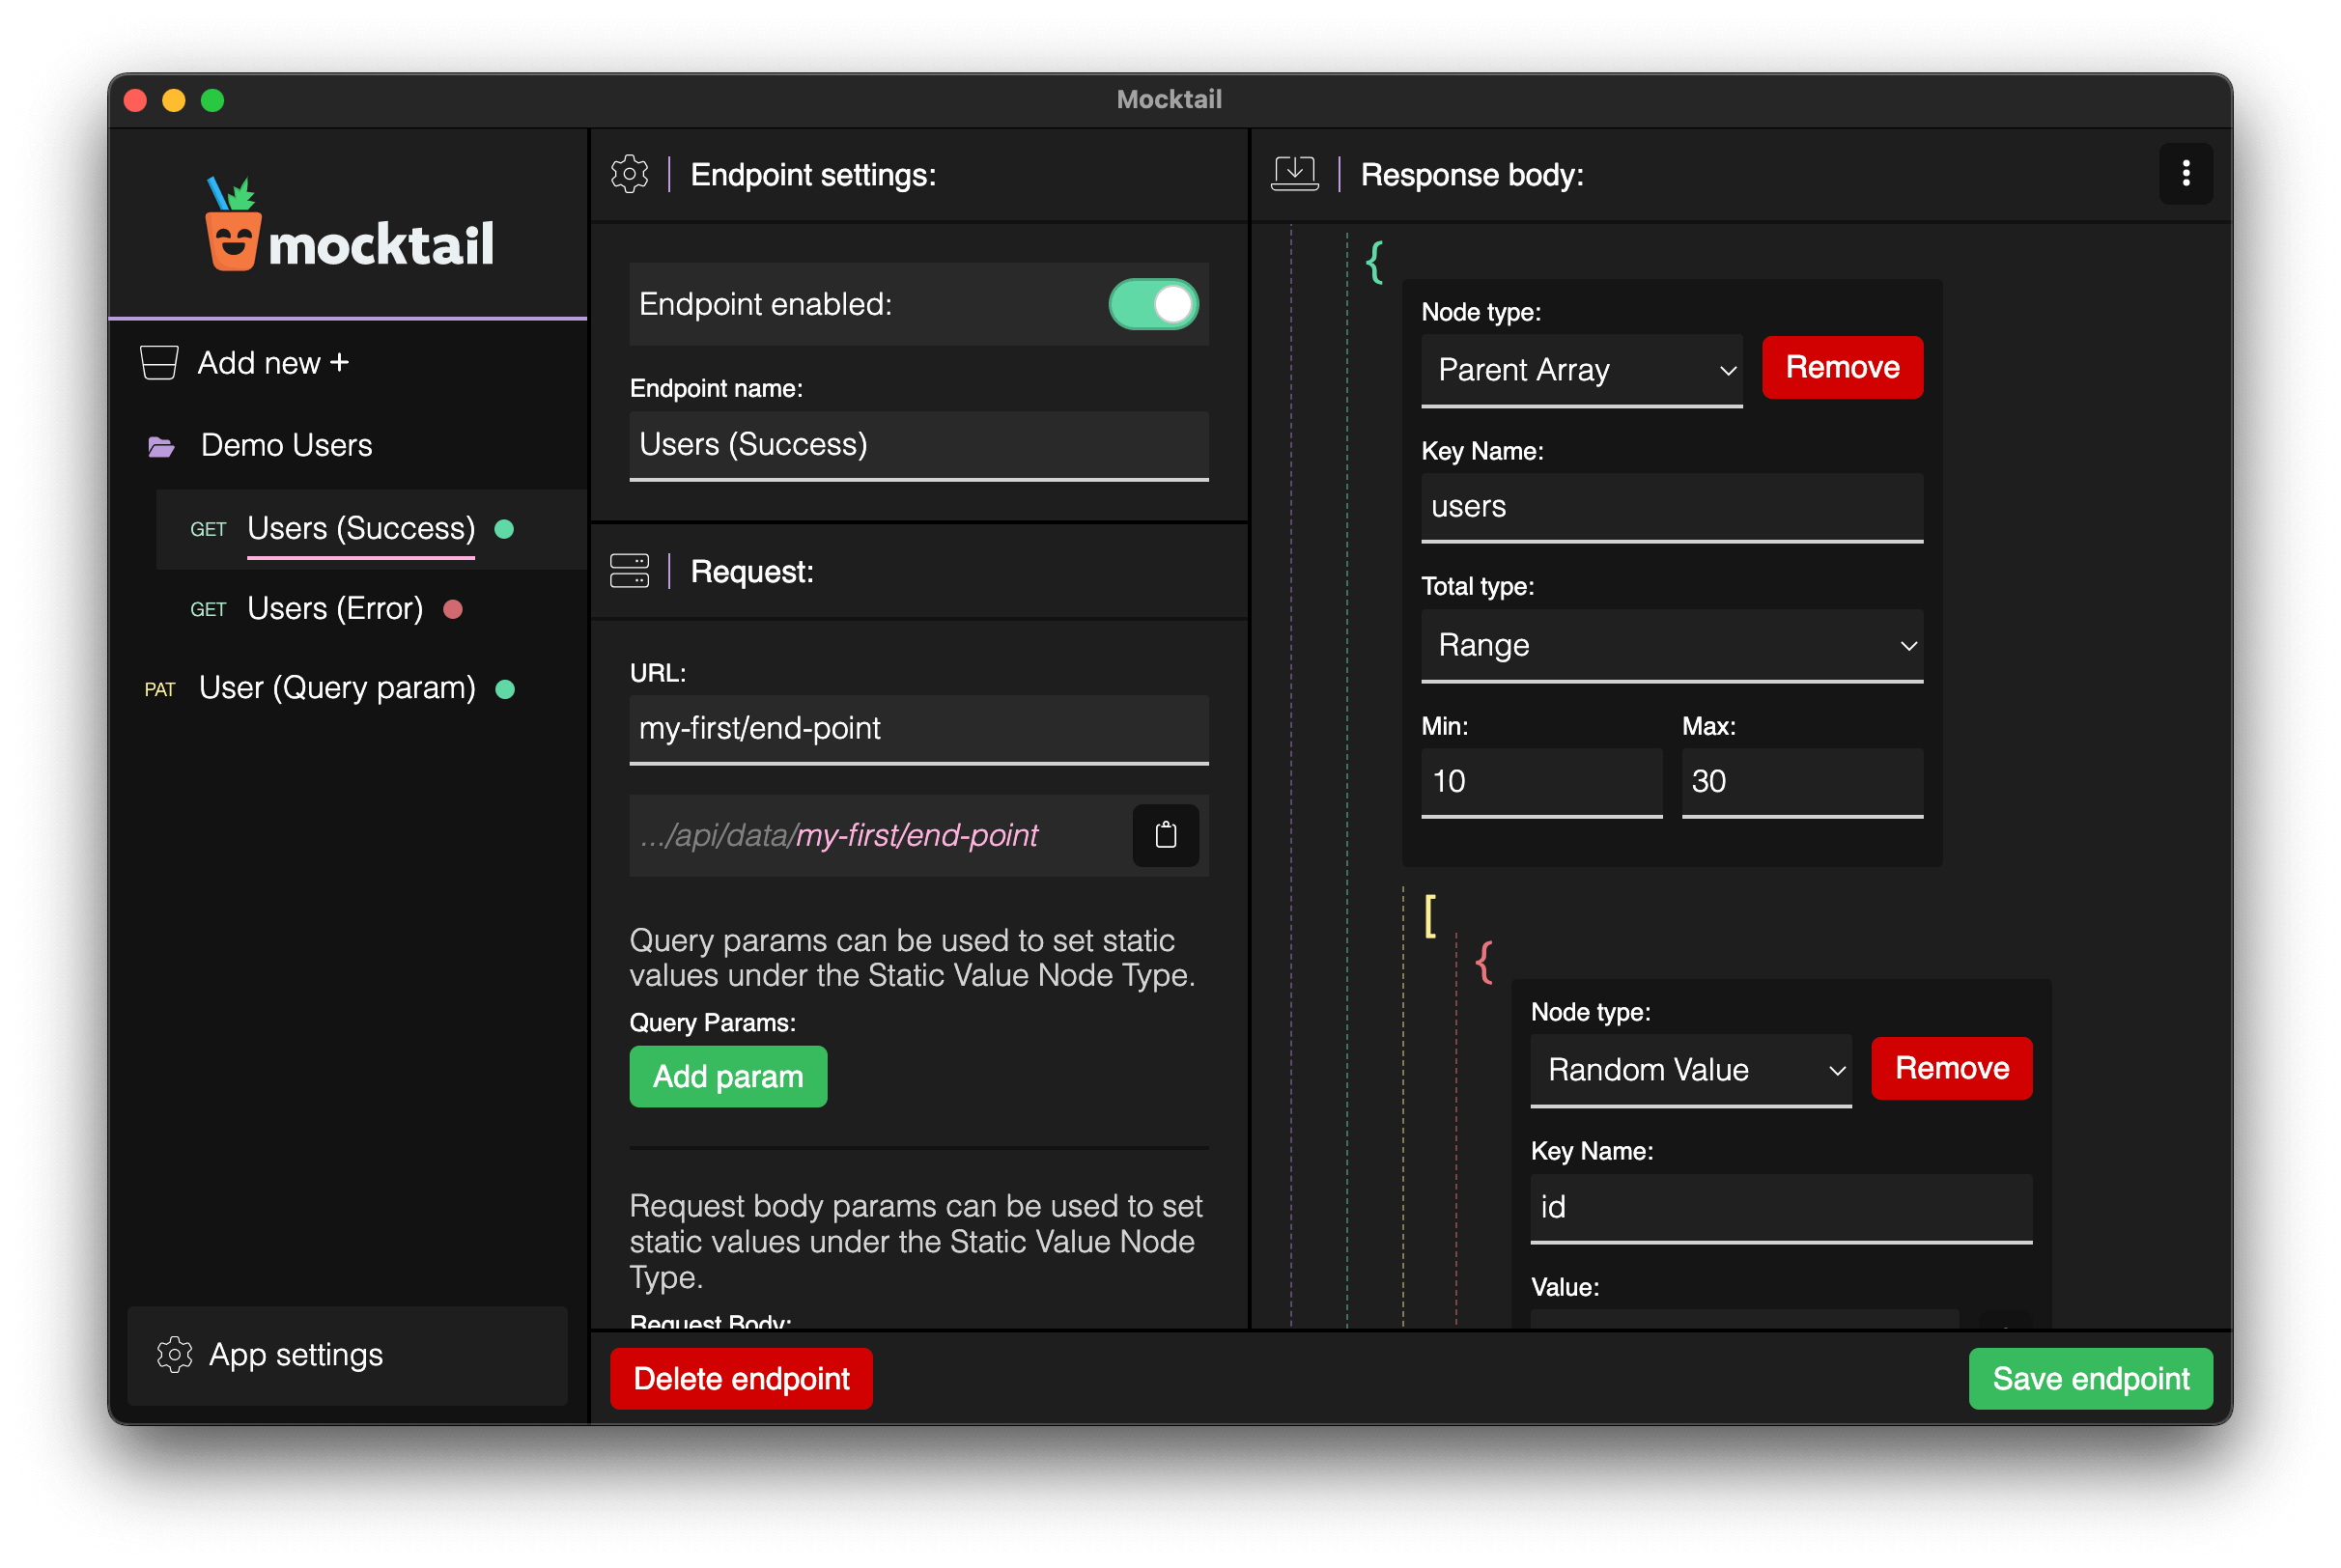
Task: Open the Range total type dropdown
Action: pyautogui.click(x=1671, y=645)
